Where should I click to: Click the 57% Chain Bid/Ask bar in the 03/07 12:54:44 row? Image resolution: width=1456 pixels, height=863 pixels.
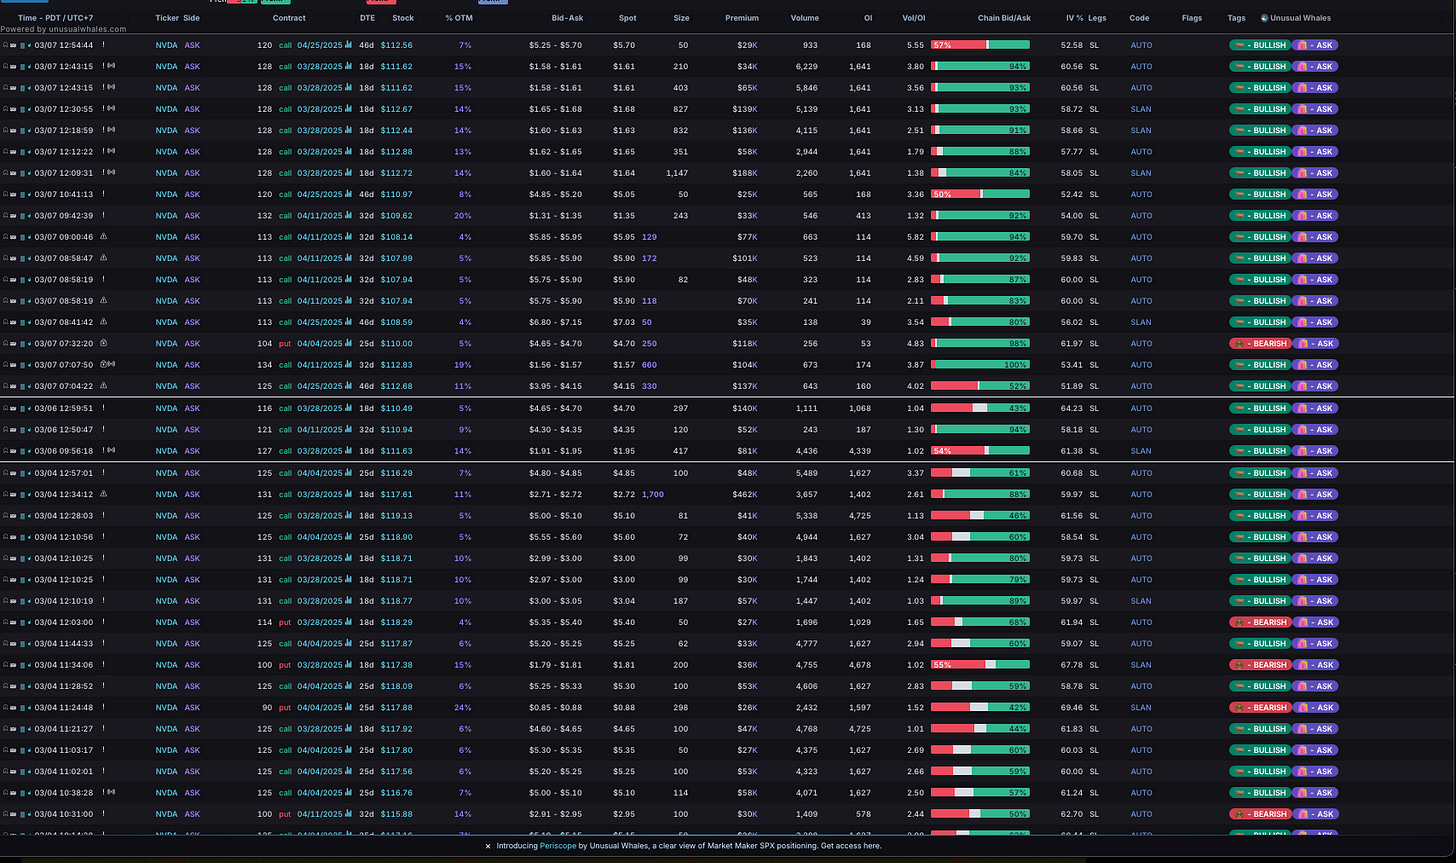pyautogui.click(x=980, y=45)
